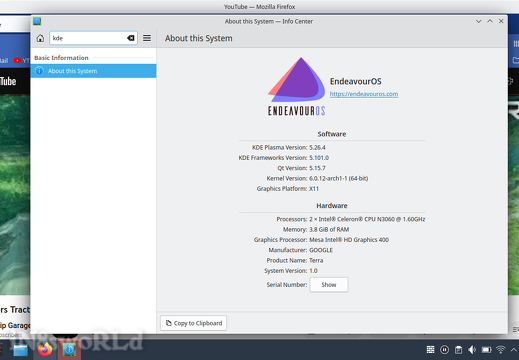Focus the search field containing kde
This screenshot has width=519, height=360.
point(93,38)
